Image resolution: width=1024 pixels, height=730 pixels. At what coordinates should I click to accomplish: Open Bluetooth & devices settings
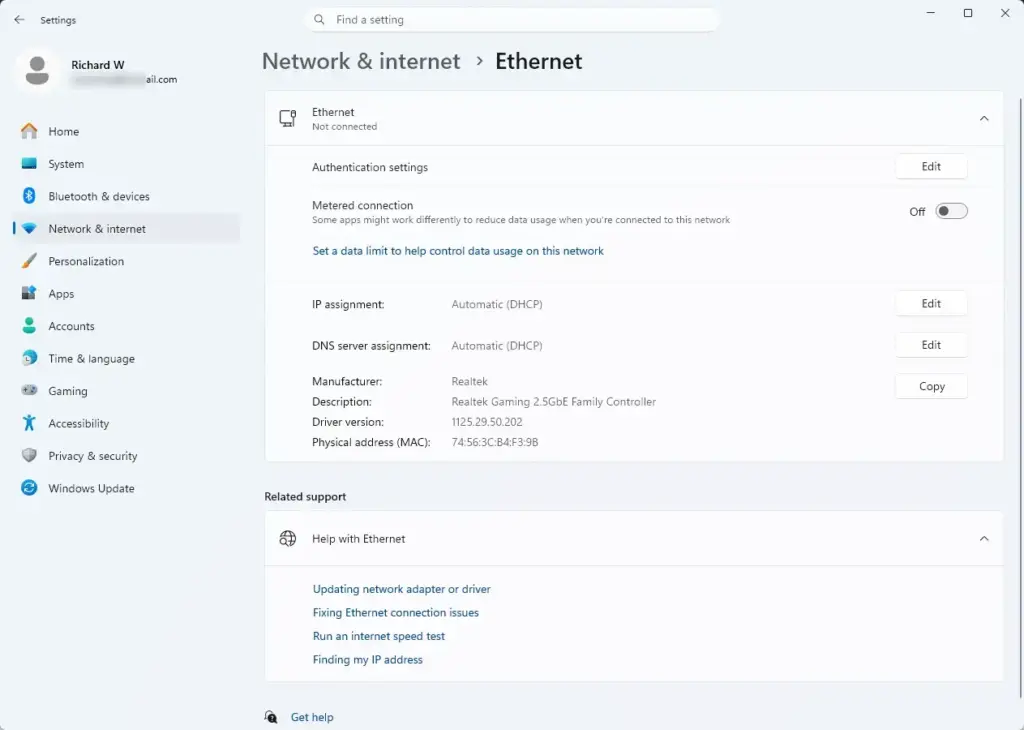(127, 197)
